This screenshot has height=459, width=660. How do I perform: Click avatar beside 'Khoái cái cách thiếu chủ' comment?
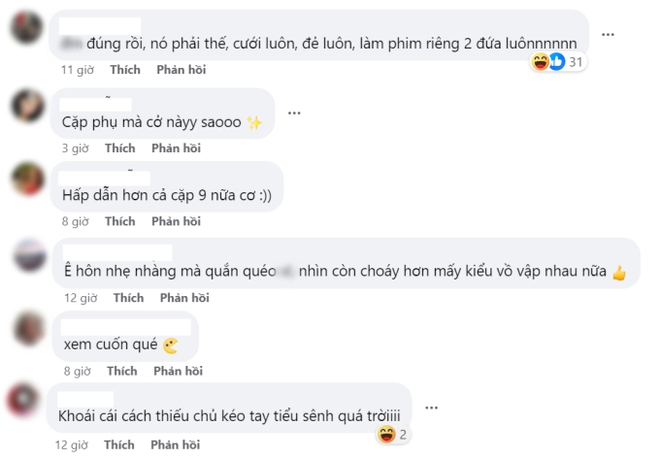pyautogui.click(x=26, y=402)
